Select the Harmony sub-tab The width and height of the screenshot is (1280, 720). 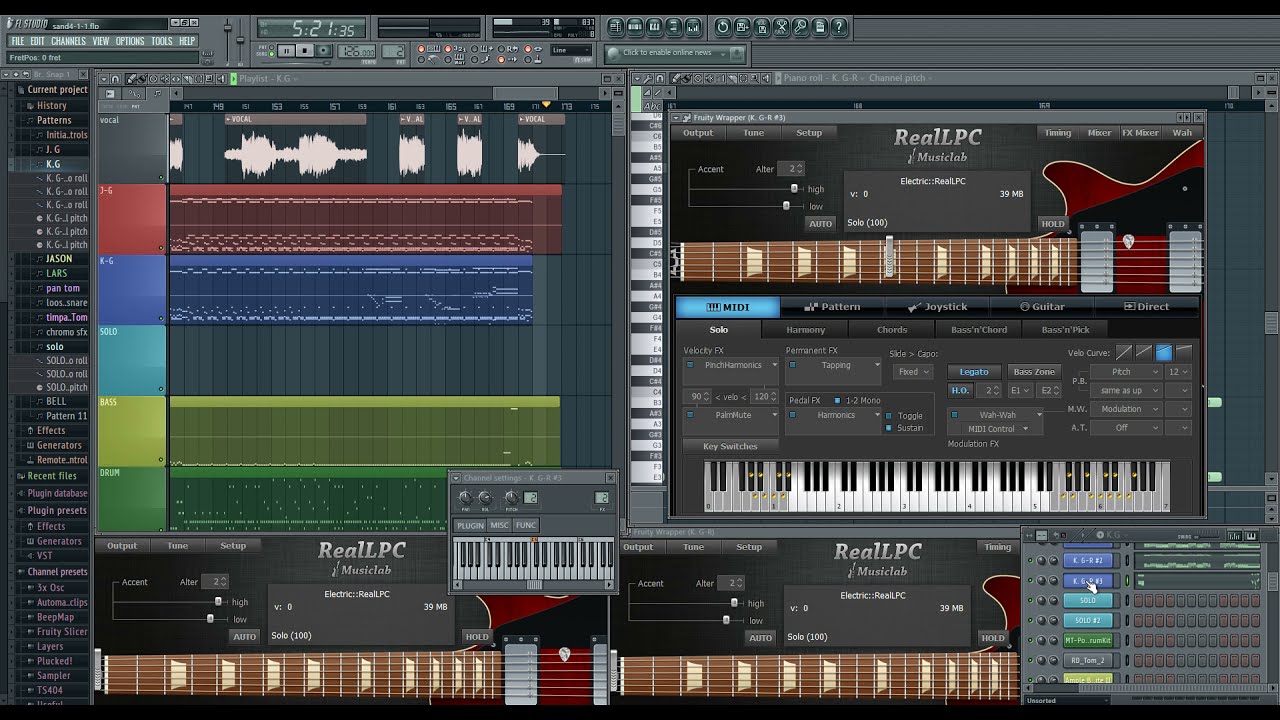pos(806,330)
